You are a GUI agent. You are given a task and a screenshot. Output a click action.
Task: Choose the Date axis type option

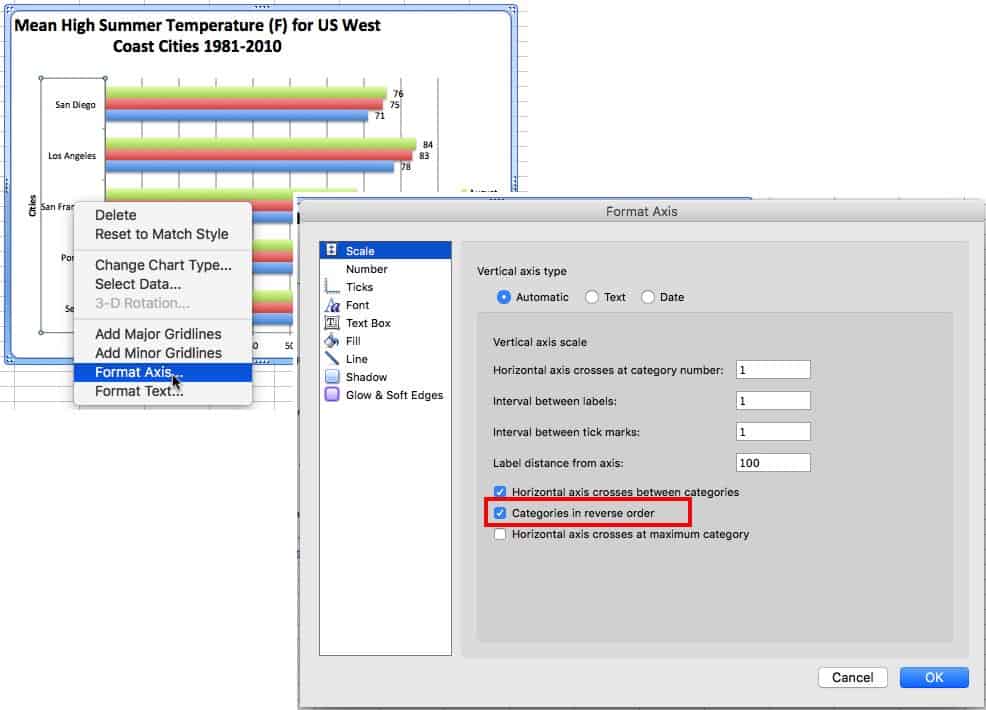648,297
